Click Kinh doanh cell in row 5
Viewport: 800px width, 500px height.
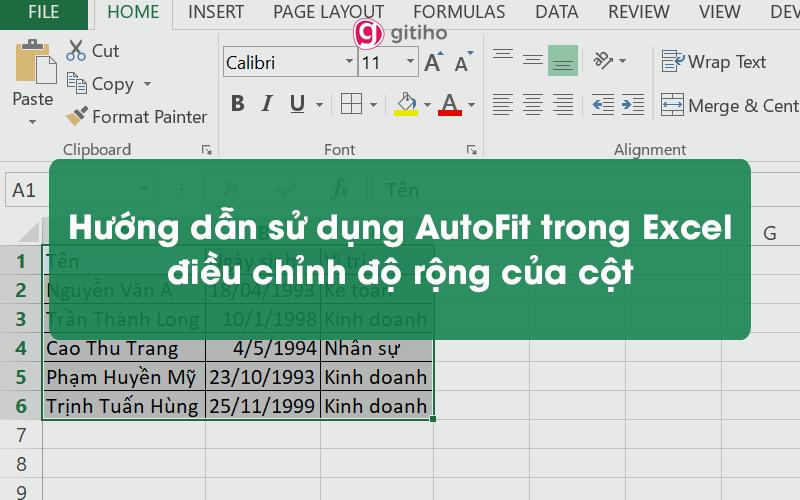coord(377,377)
